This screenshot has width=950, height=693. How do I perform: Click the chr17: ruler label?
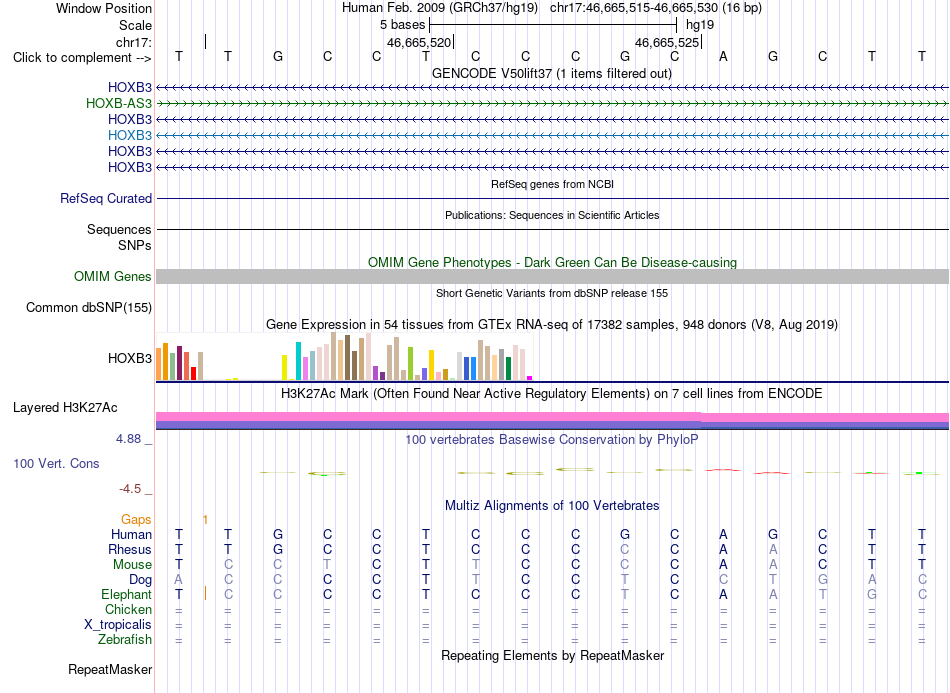[134, 42]
